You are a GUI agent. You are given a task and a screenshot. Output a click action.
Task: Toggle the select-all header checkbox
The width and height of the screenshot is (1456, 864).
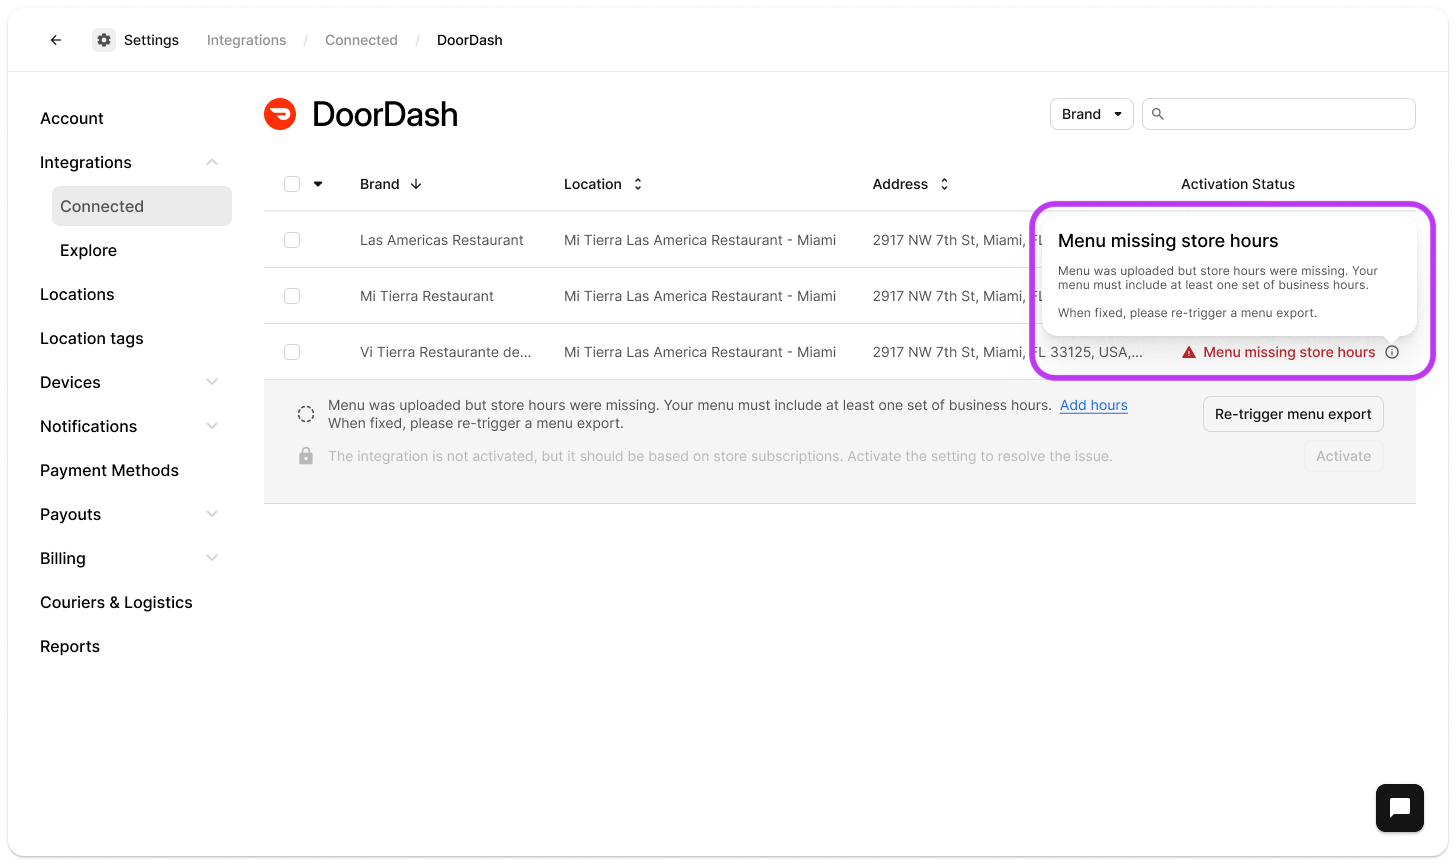click(x=292, y=184)
